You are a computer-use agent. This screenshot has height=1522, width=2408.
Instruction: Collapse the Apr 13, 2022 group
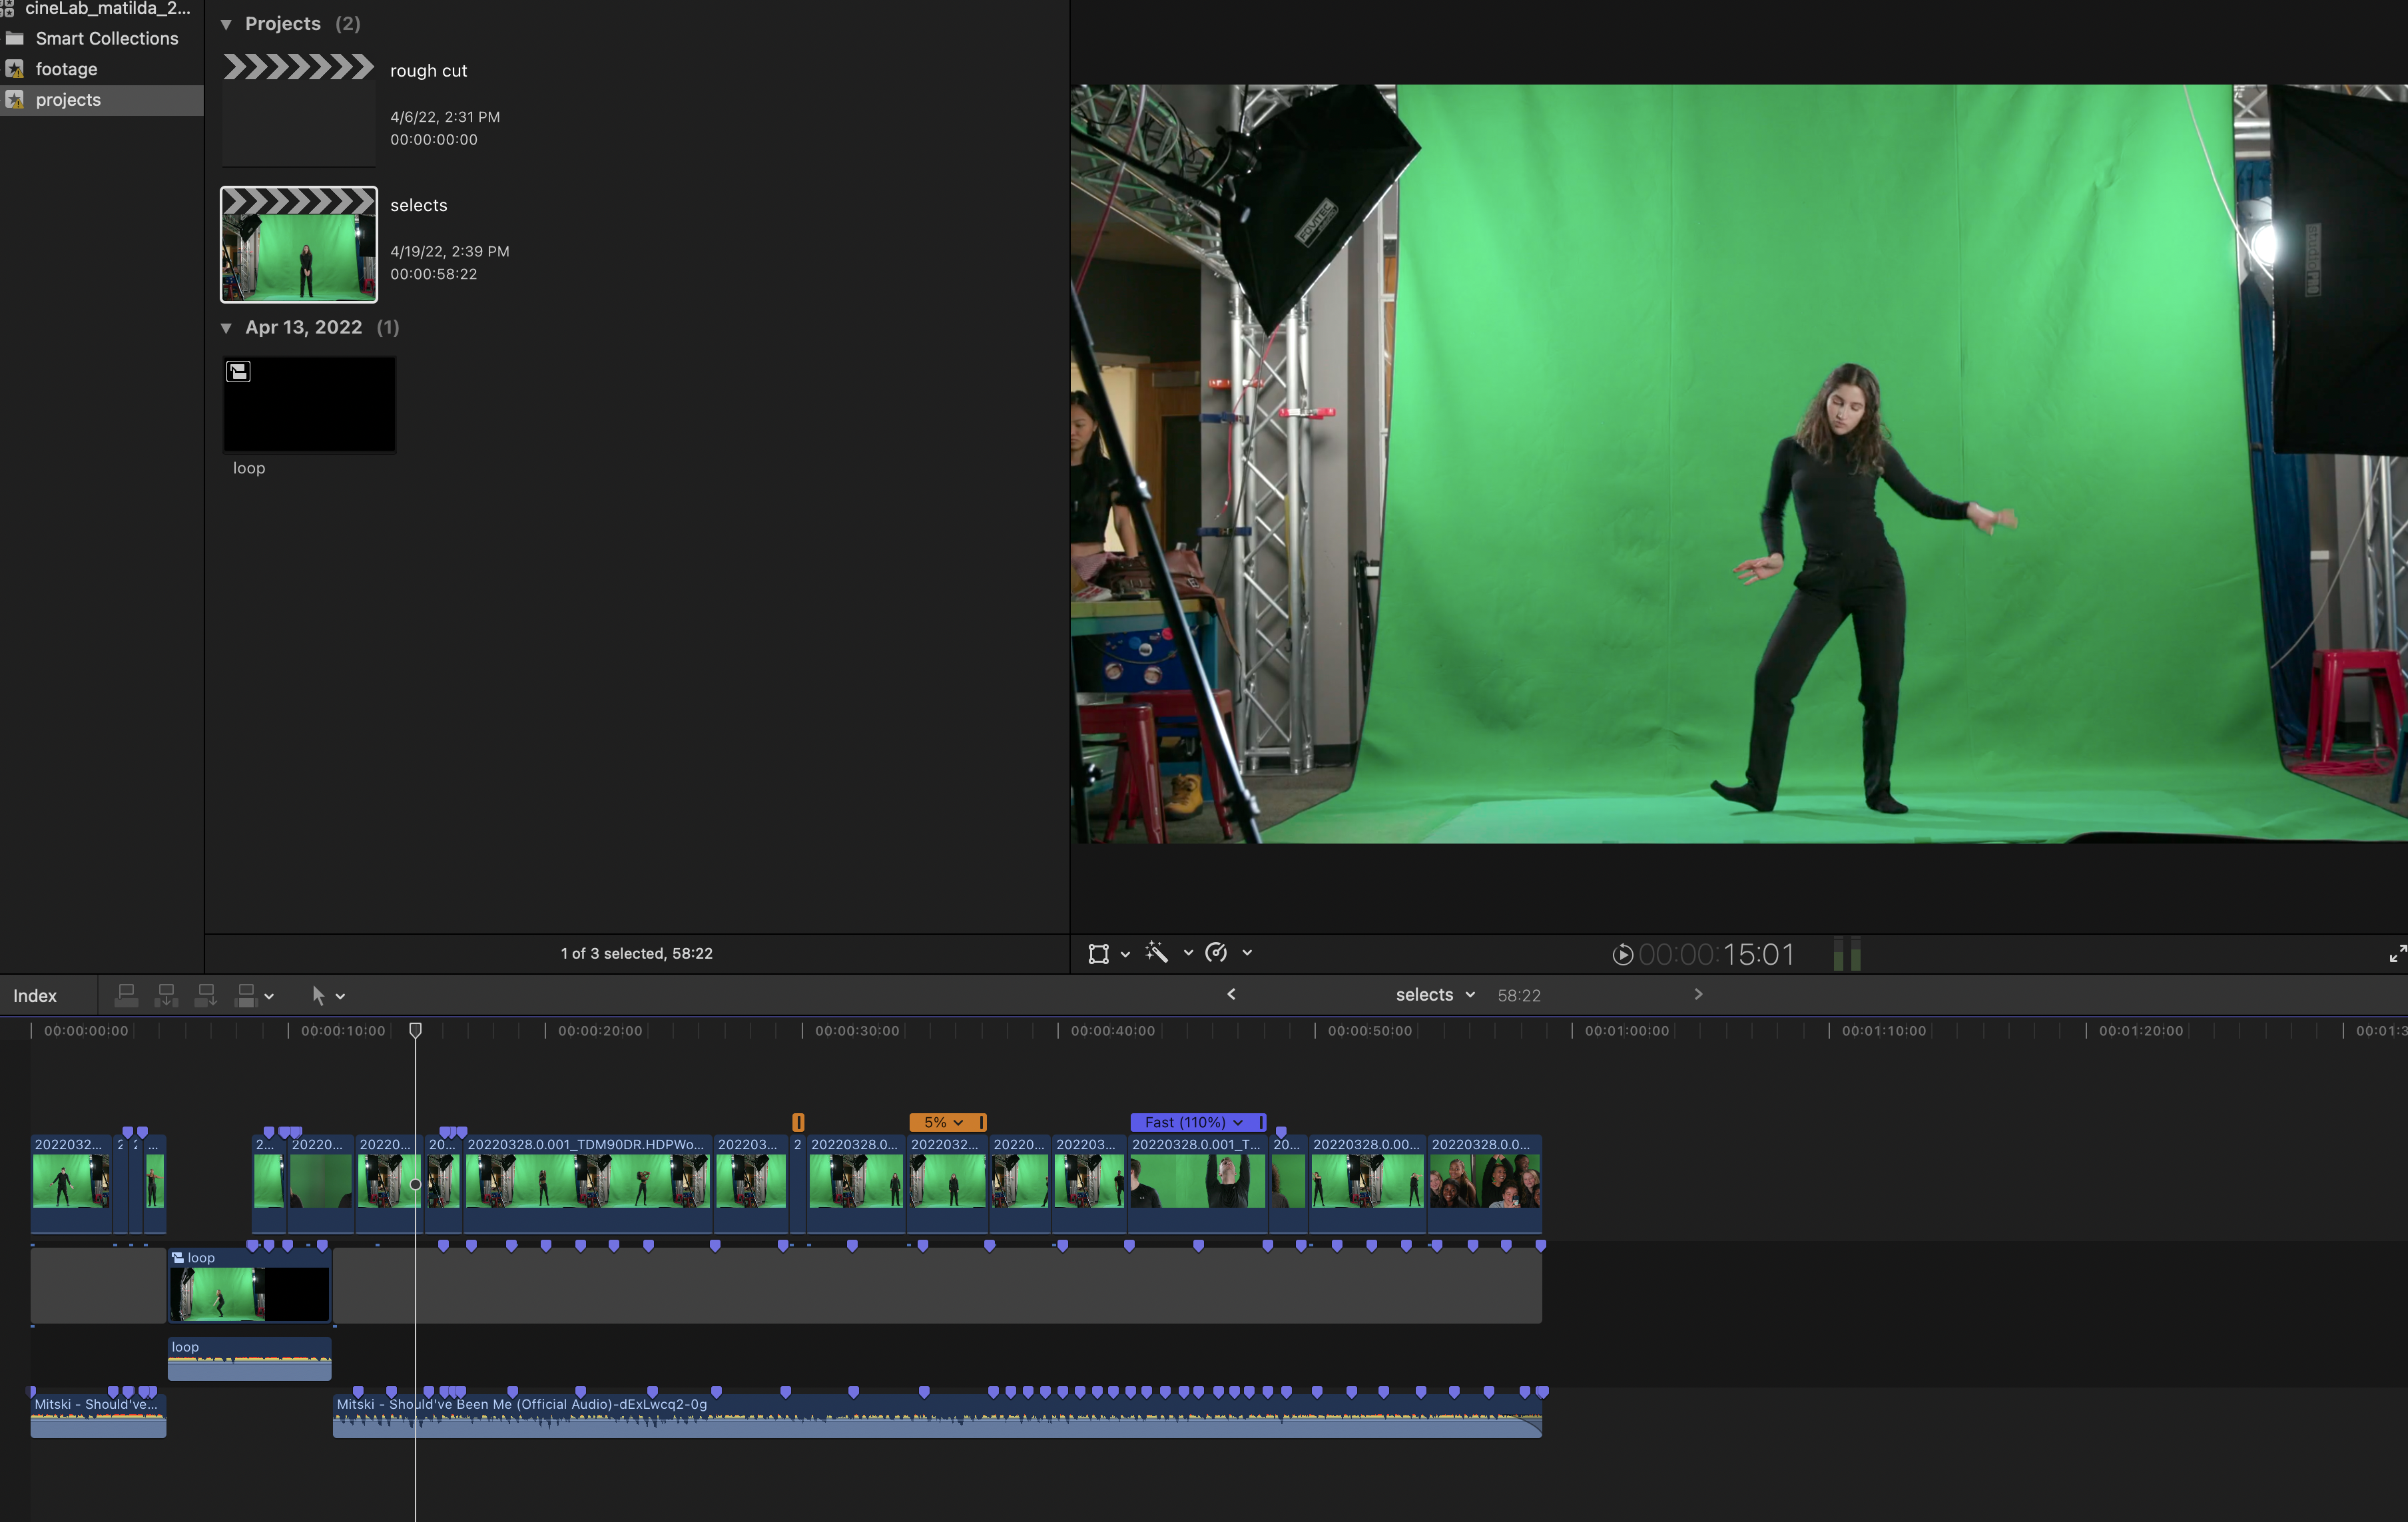pyautogui.click(x=226, y=328)
